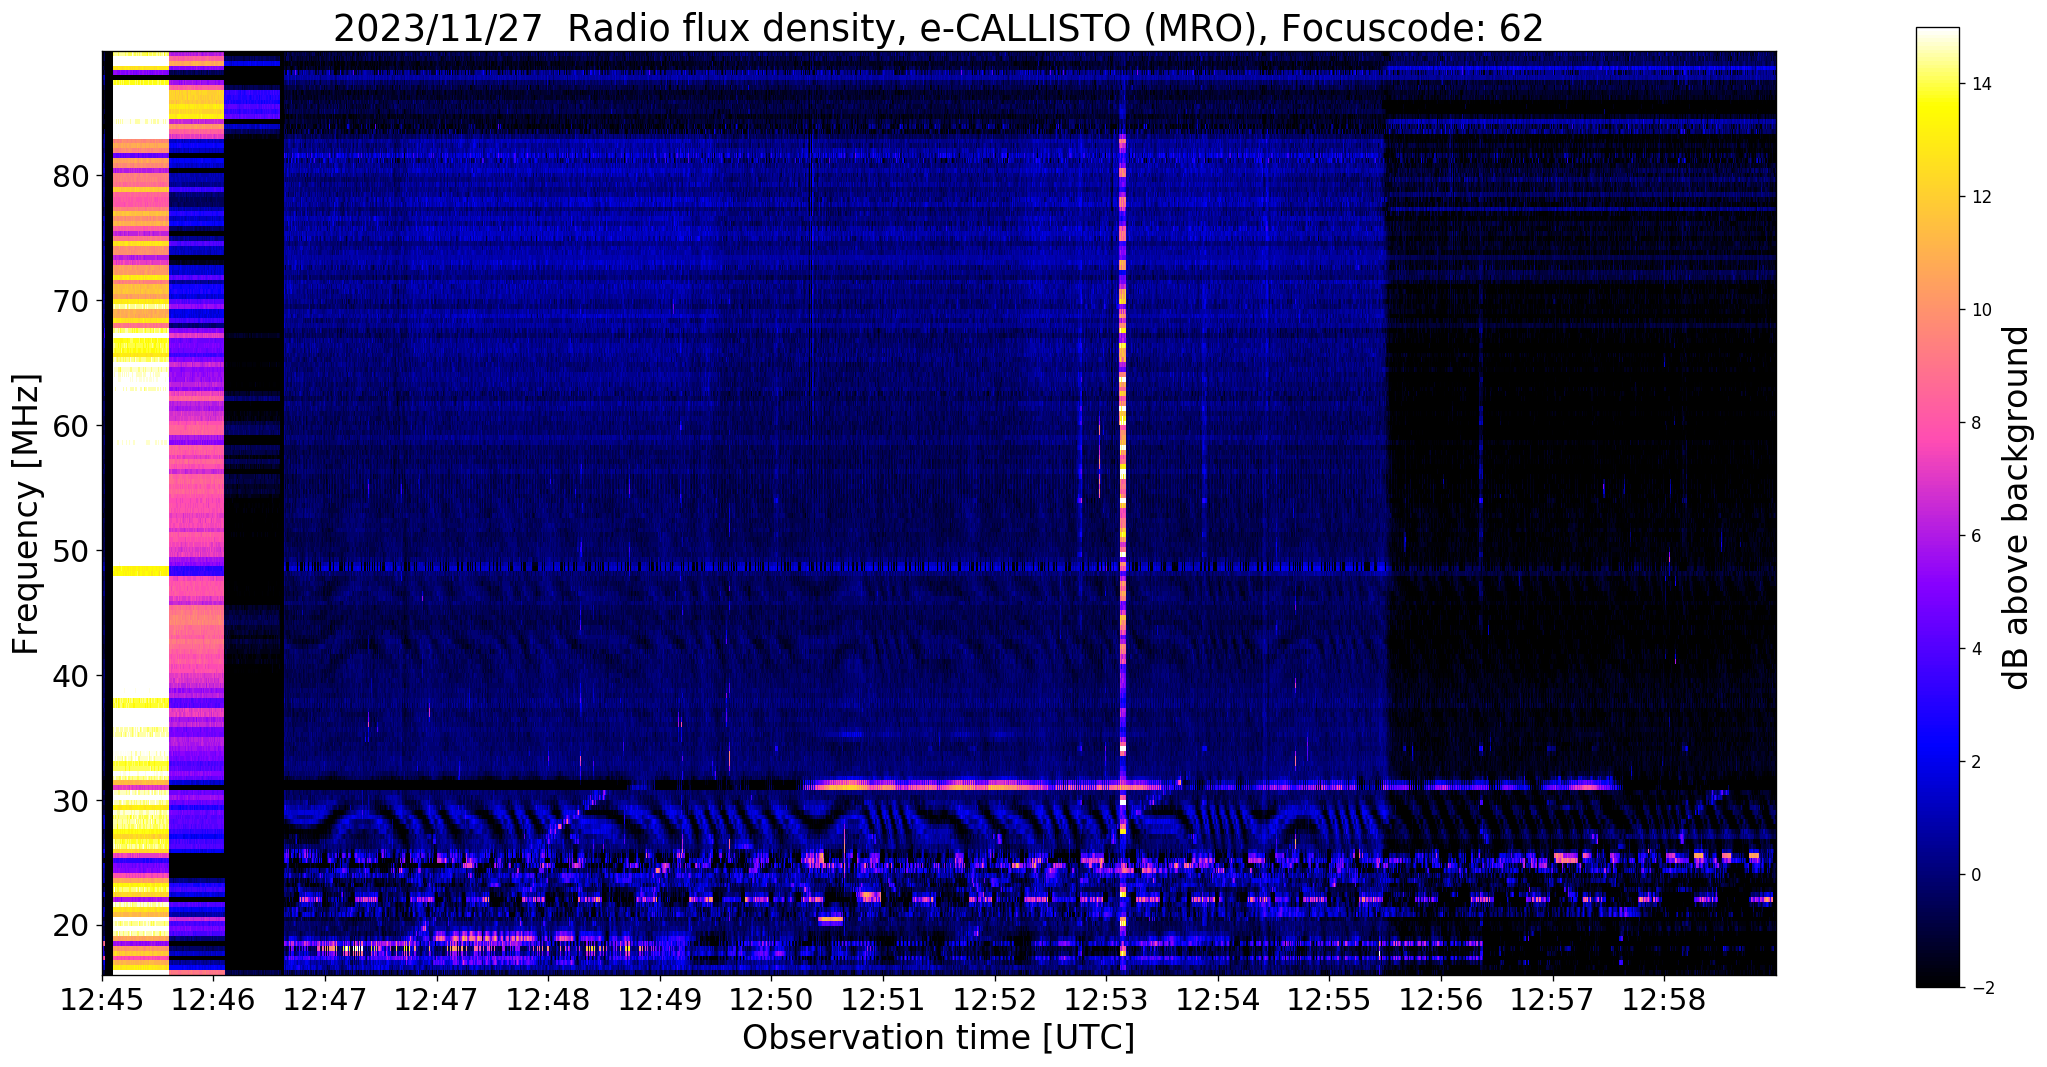
Task: Click time tick label 12:54
Action: 1218,999
